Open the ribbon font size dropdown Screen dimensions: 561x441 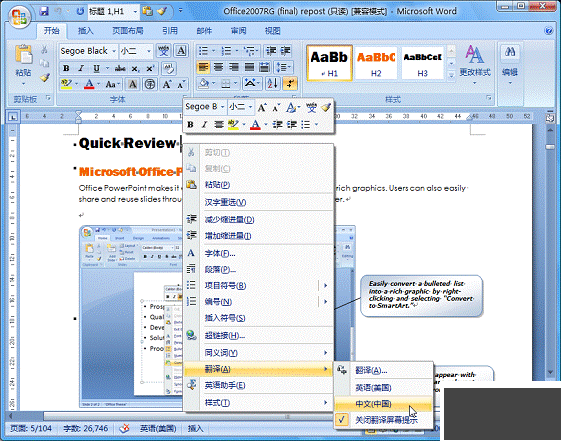149,51
